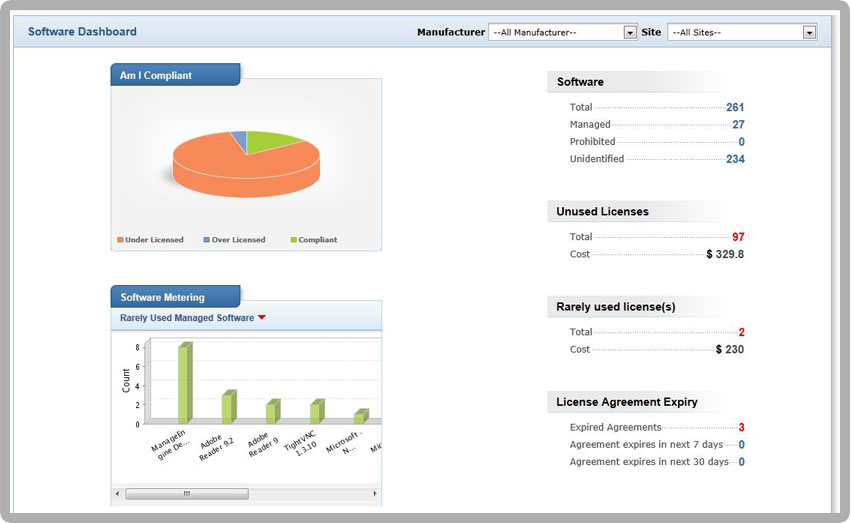Click the chart scrollbar right arrow
This screenshot has height=523, width=851.
(375, 494)
